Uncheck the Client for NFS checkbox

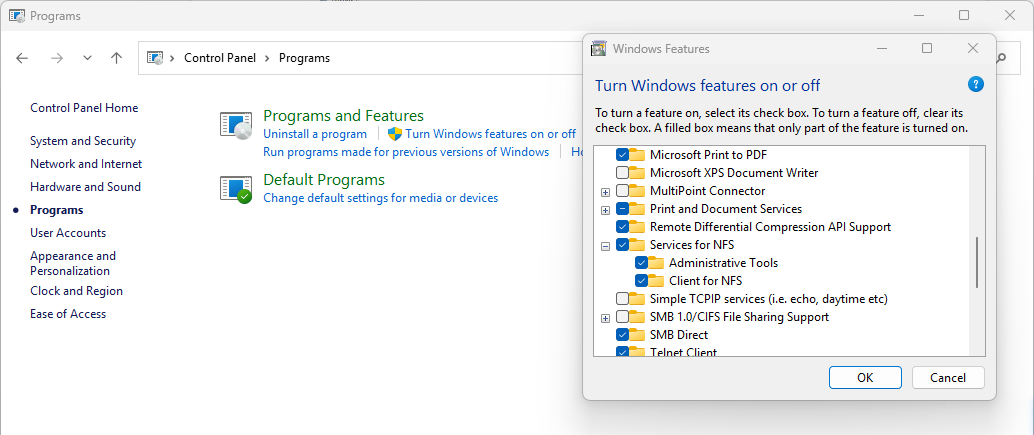pos(641,280)
